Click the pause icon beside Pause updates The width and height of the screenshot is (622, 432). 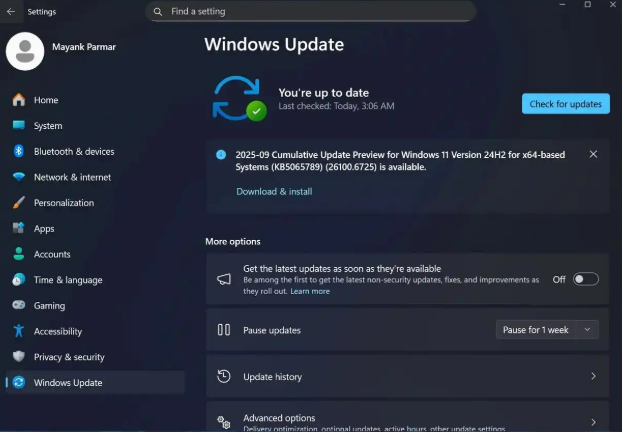click(x=224, y=330)
